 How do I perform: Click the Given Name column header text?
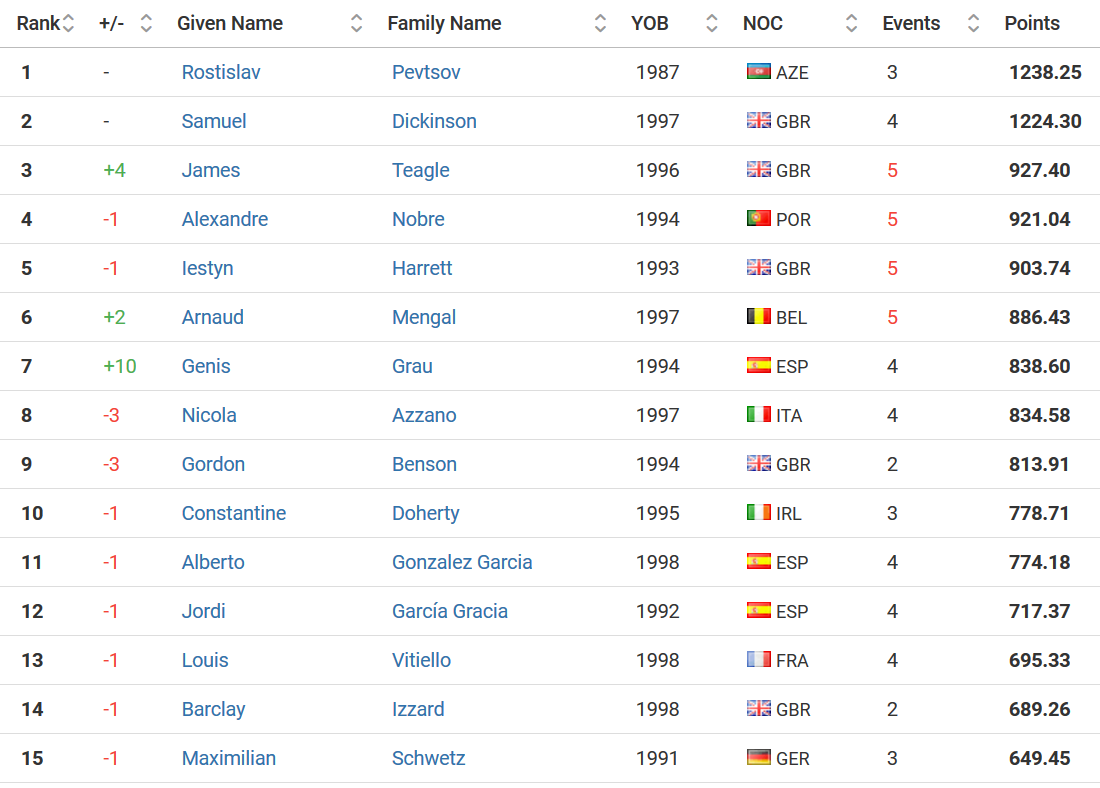pyautogui.click(x=230, y=23)
